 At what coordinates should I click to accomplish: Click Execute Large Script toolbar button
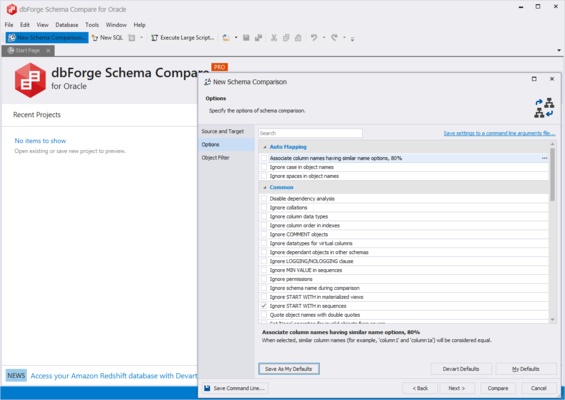tap(183, 37)
